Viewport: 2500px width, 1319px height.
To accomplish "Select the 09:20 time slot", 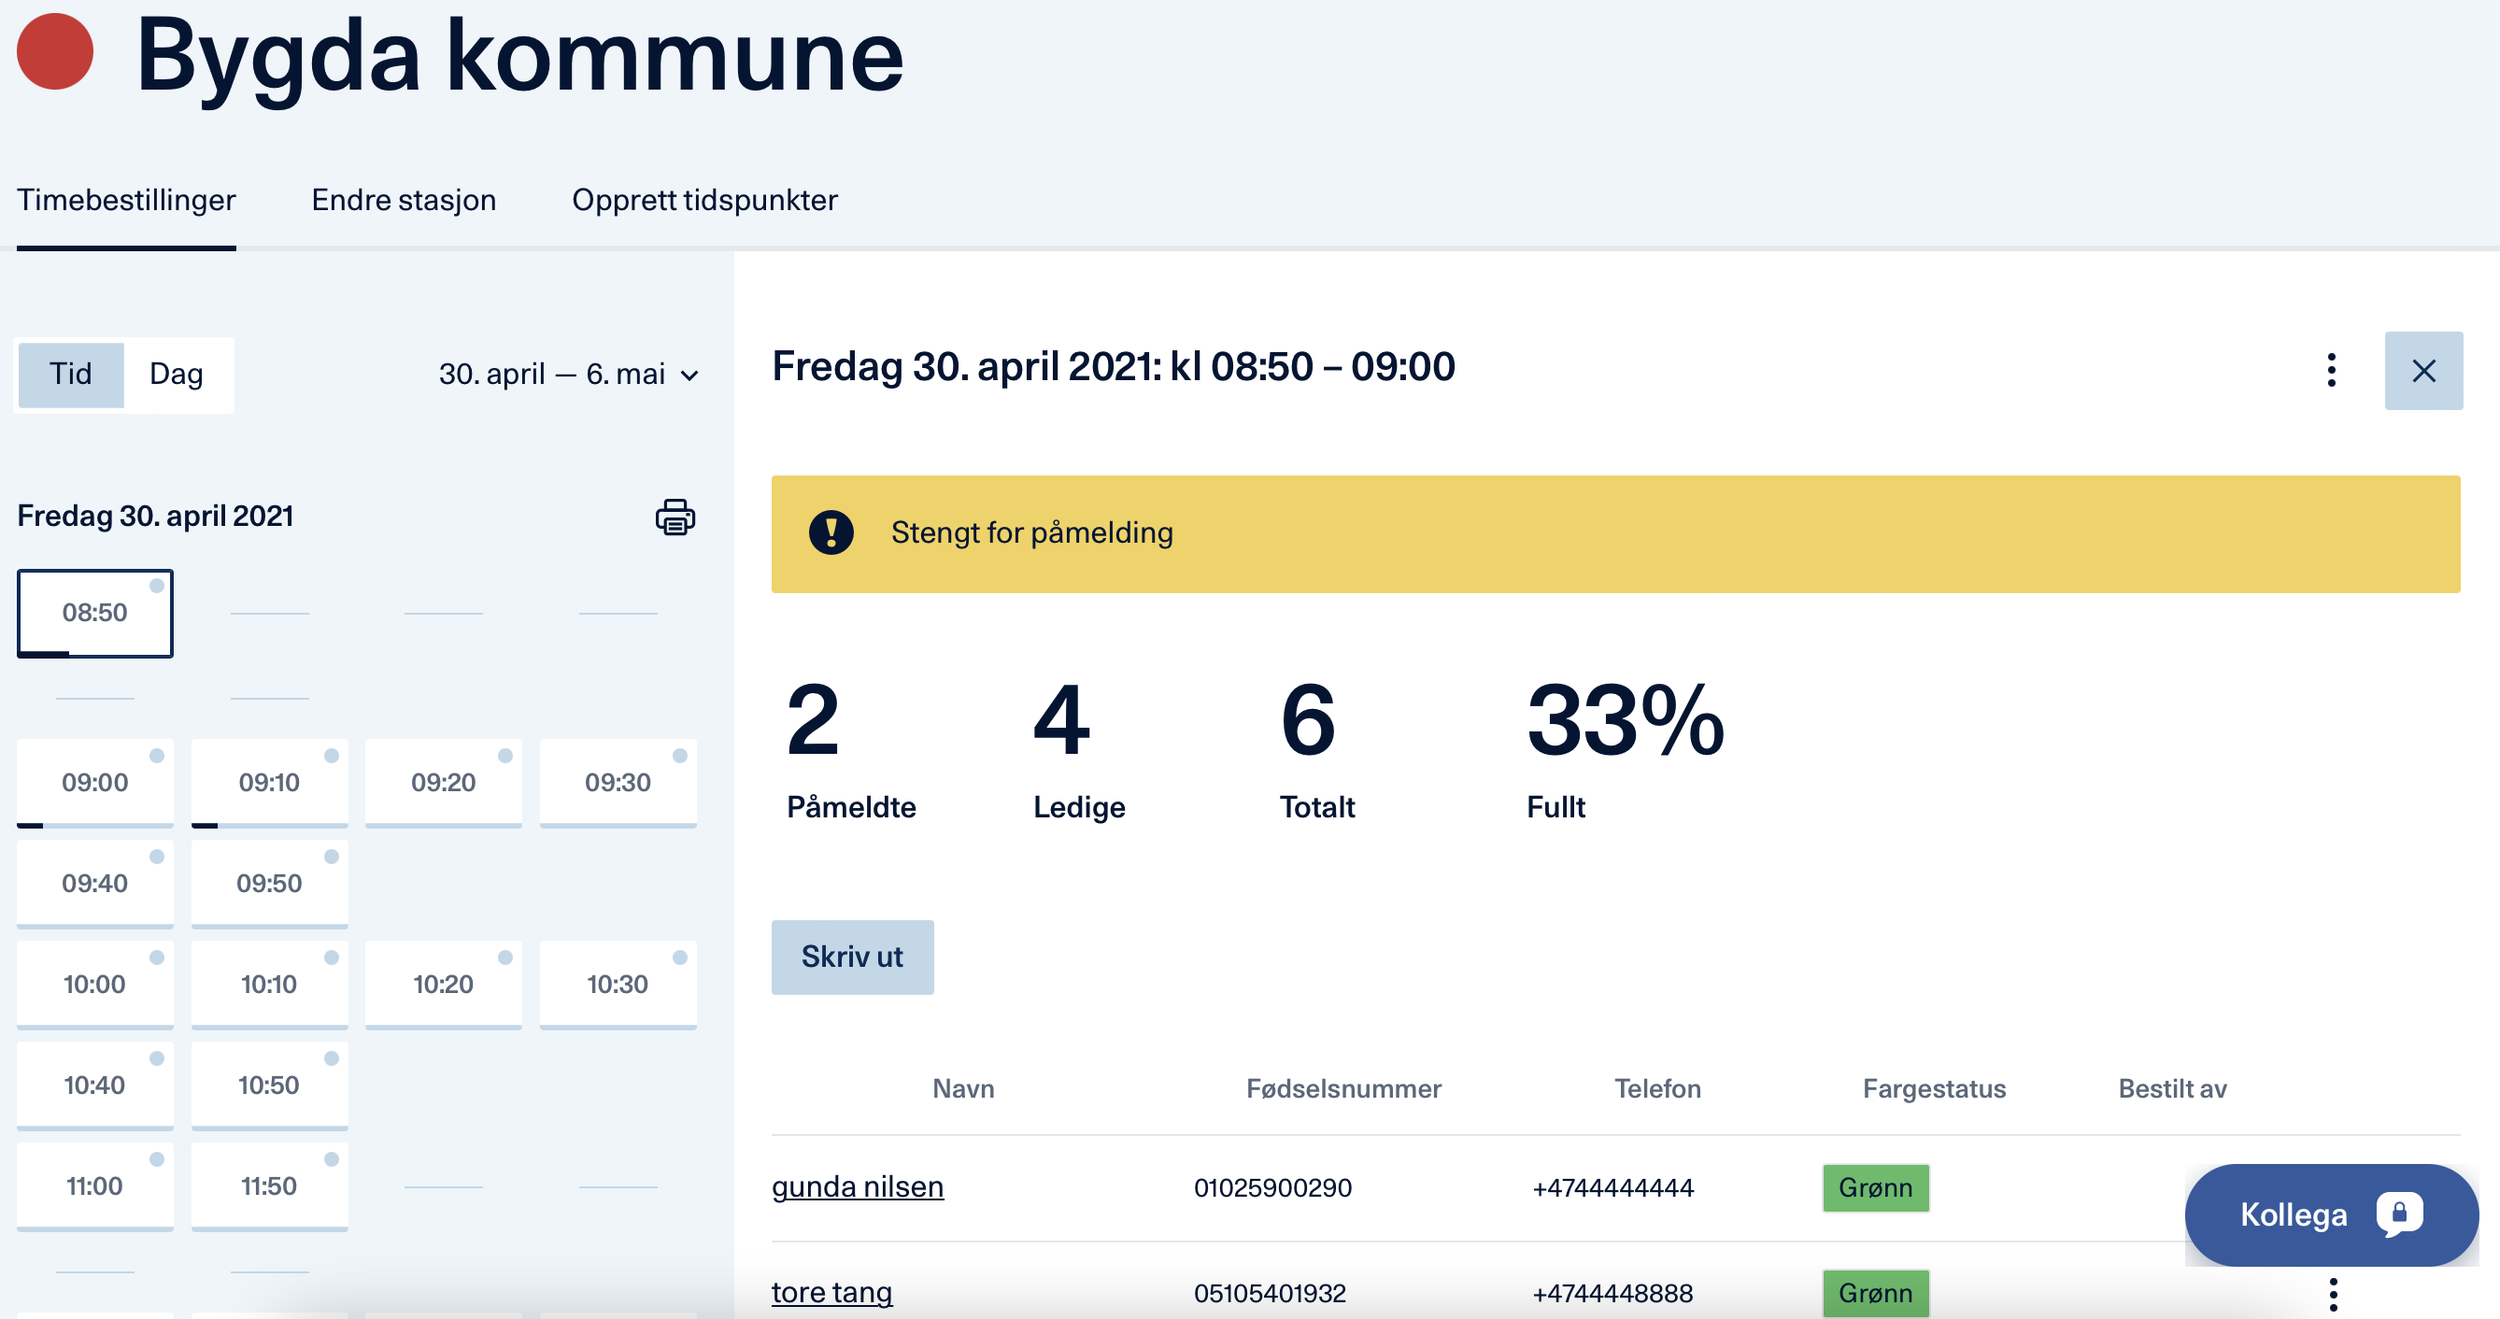I will pyautogui.click(x=443, y=782).
